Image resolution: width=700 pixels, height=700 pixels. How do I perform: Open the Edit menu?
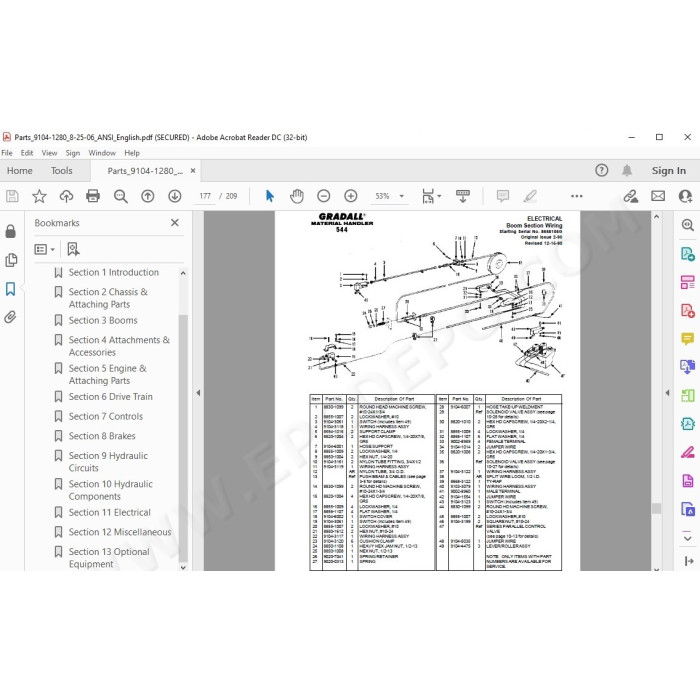click(x=27, y=153)
